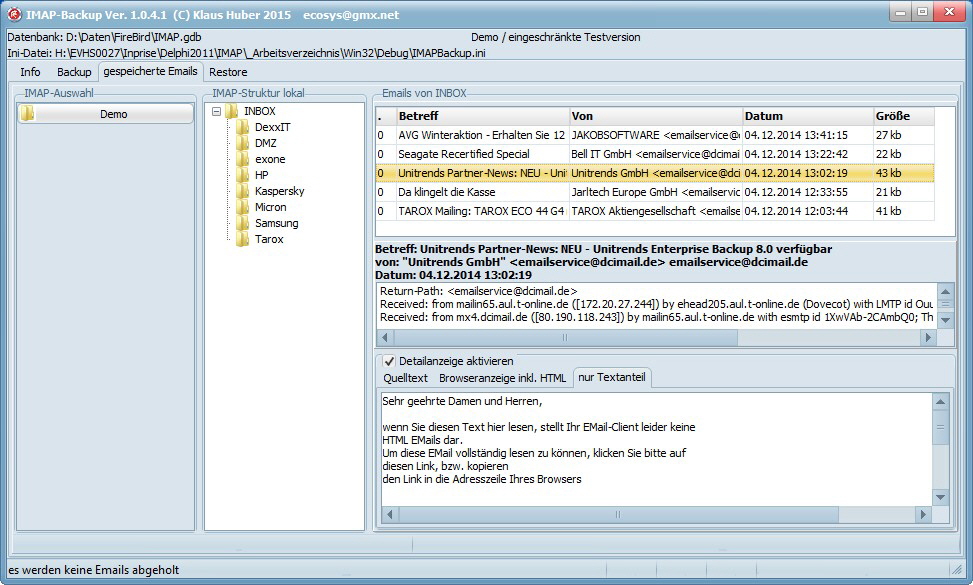Screen dimensions: 973x585
Task: Click the exone folder icon
Action: pos(242,159)
